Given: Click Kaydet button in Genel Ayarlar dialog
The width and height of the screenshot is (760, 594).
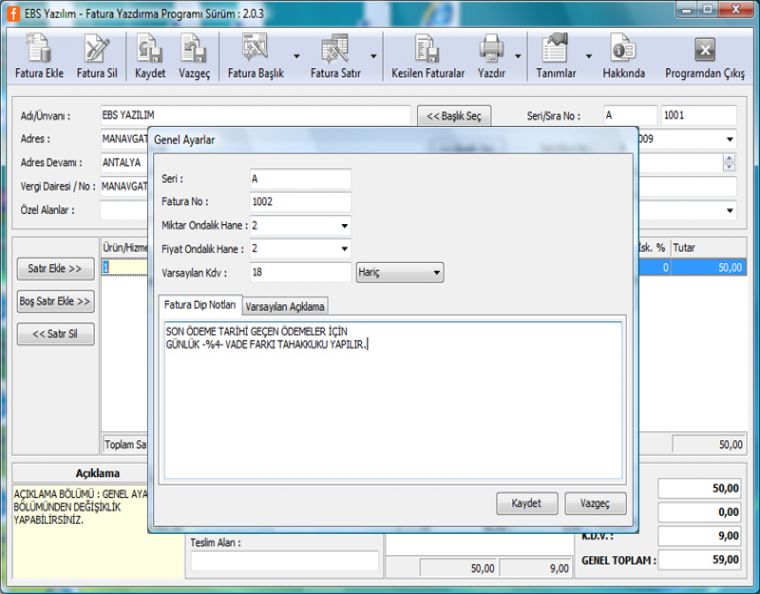Looking at the screenshot, I should coord(526,503).
